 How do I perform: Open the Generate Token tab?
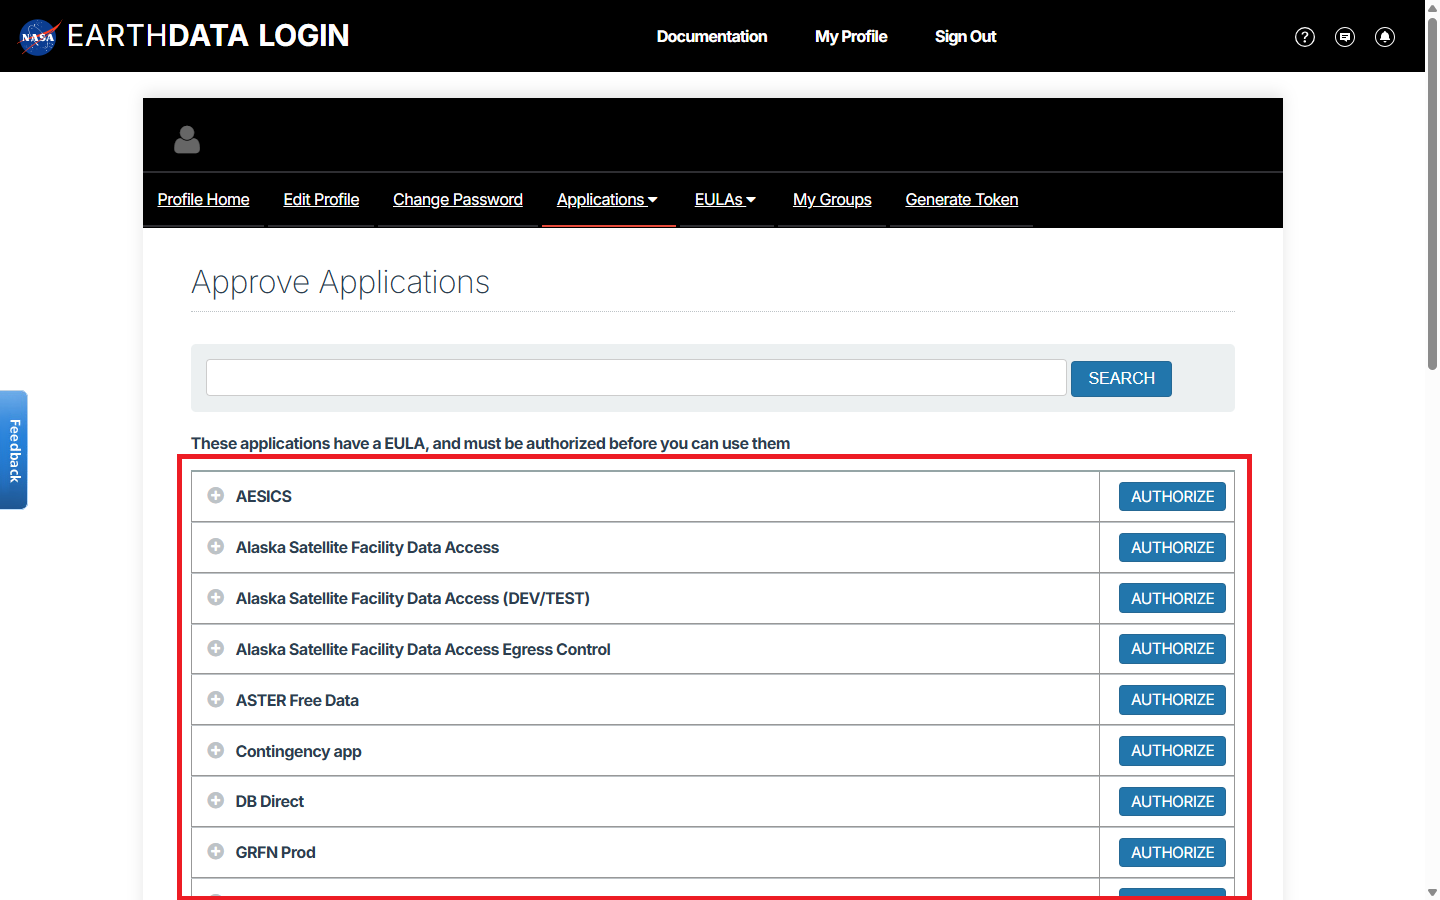click(962, 200)
